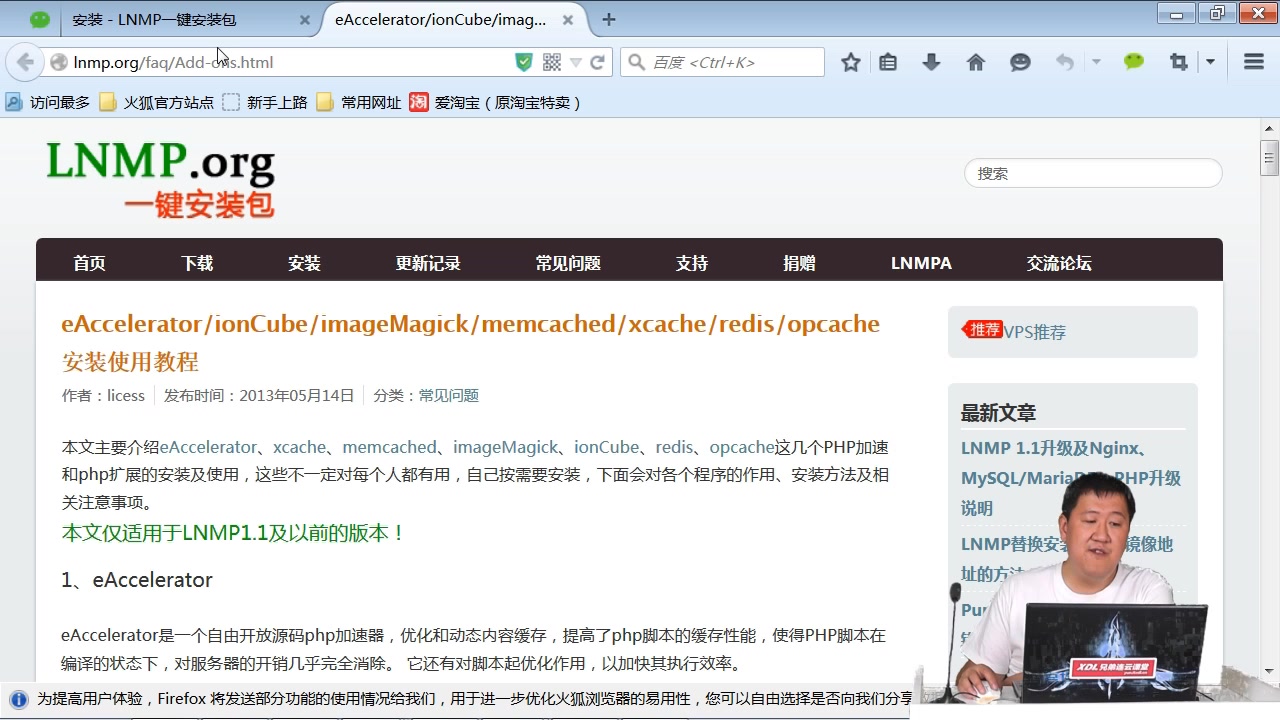Go to the home page icon

976,62
